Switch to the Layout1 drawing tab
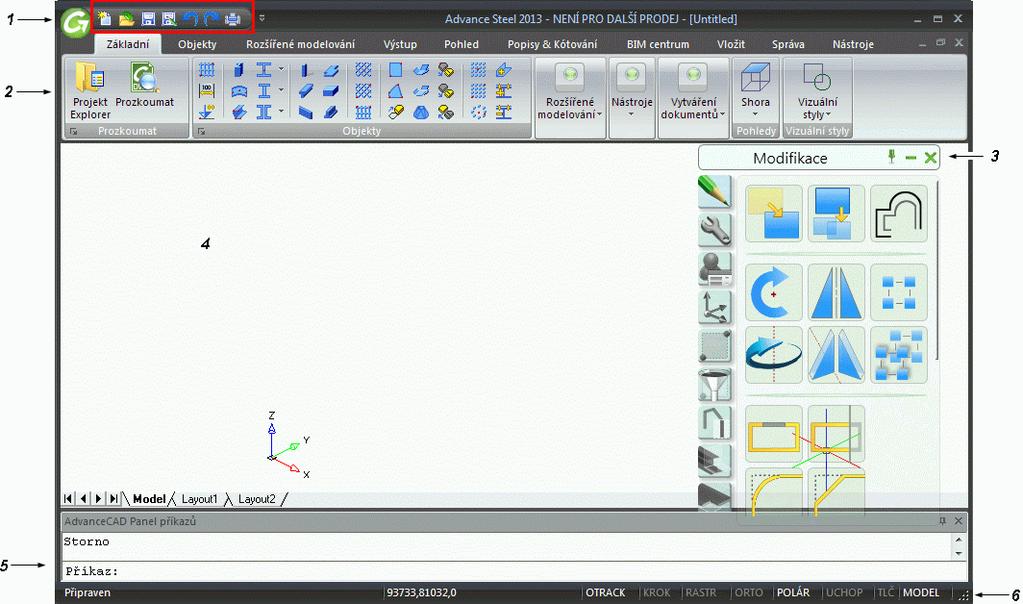The image size is (1023, 604). (199, 499)
